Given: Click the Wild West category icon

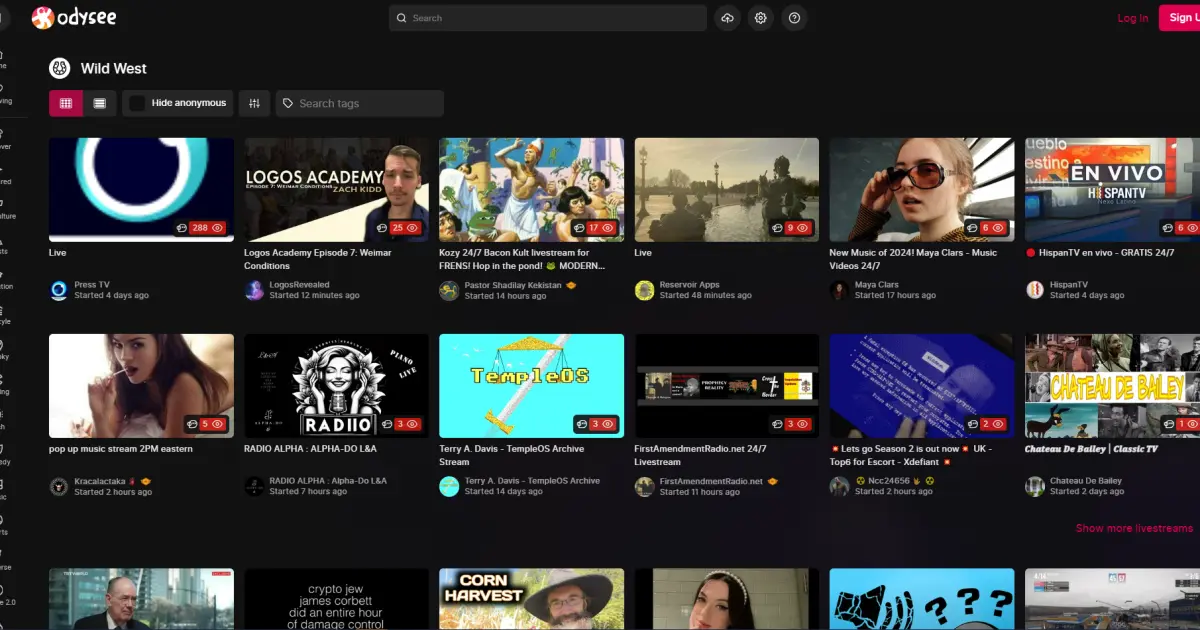Looking at the screenshot, I should pos(60,68).
